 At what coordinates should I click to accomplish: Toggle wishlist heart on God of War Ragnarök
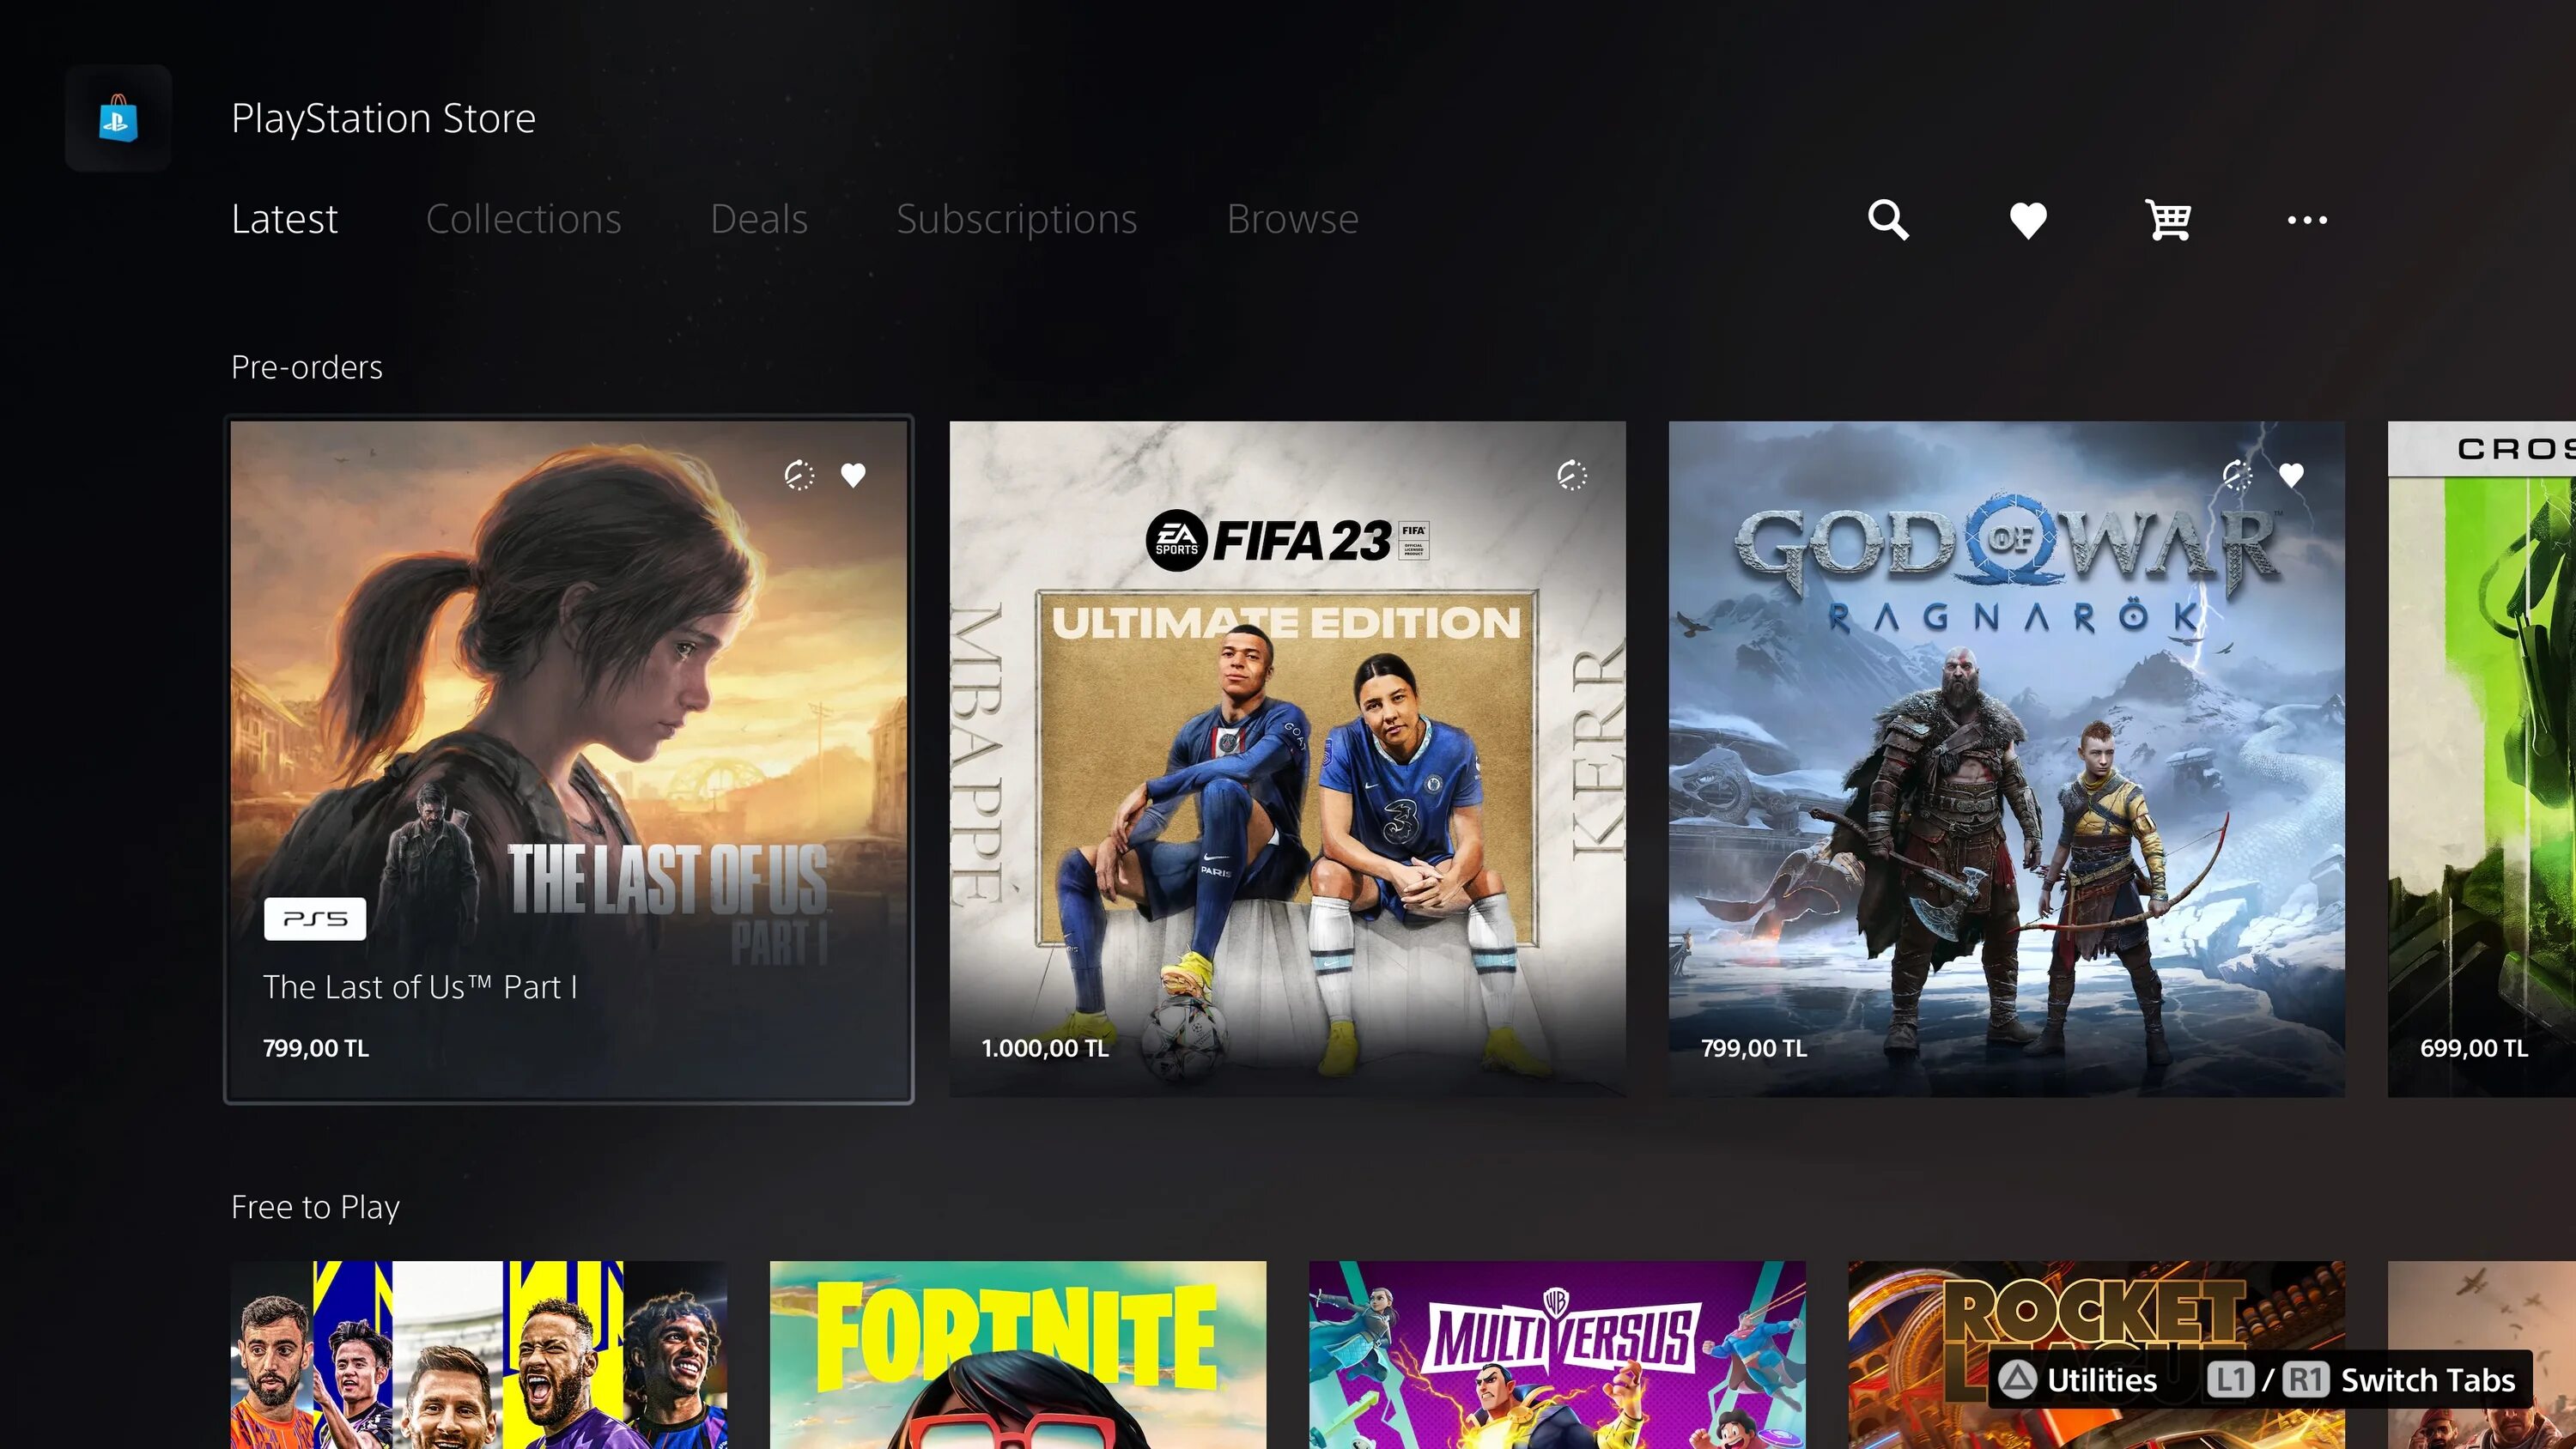click(2294, 472)
